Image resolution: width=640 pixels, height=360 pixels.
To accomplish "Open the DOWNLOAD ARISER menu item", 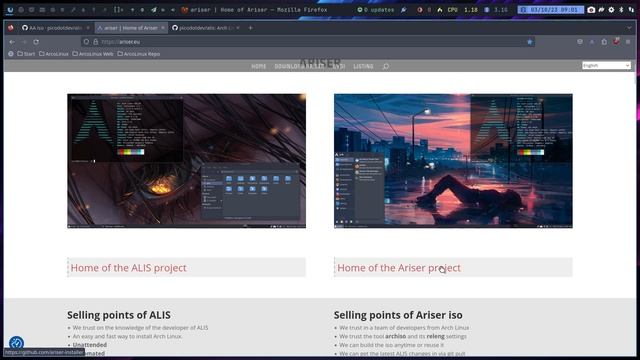I will coord(300,66).
